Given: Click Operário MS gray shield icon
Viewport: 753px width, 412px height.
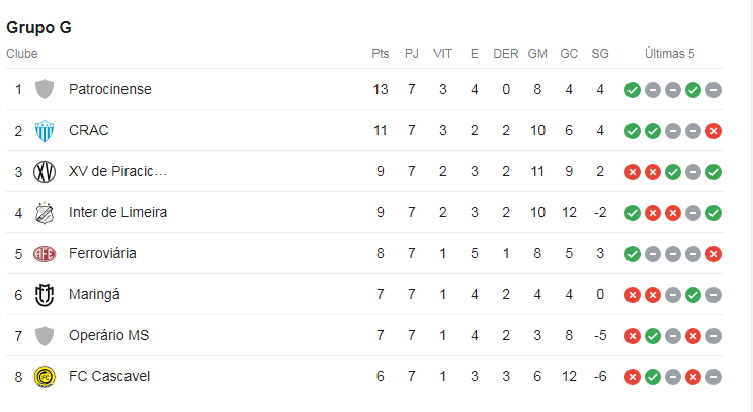Looking at the screenshot, I should coord(44,336).
